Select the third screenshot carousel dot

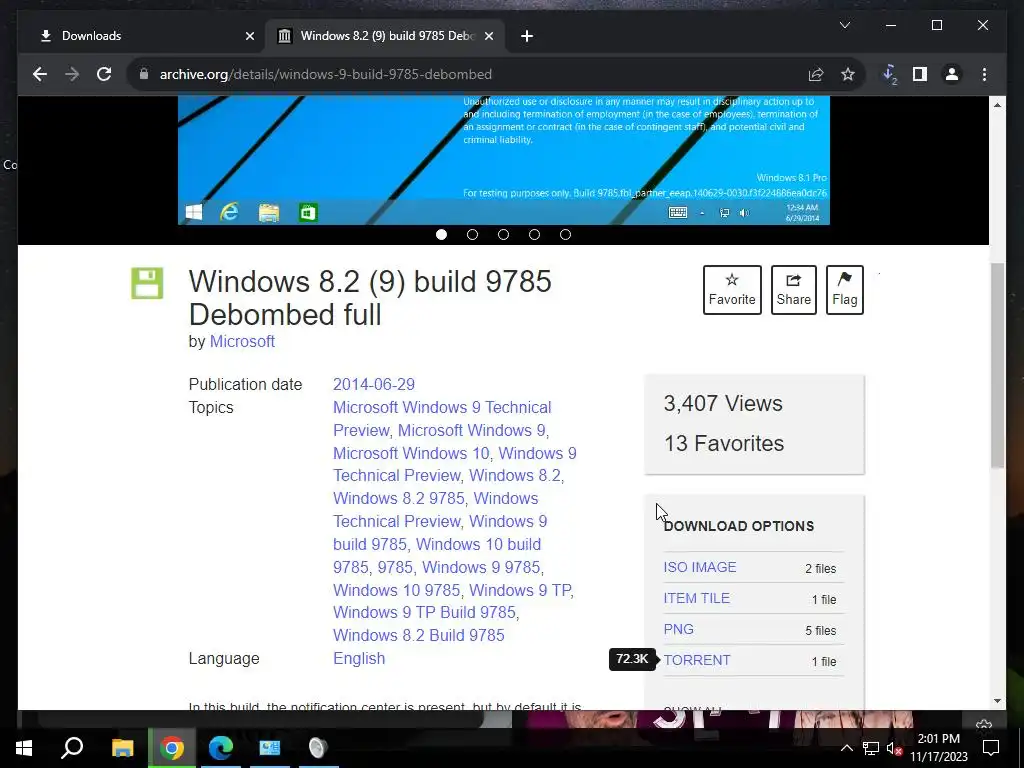coord(504,234)
